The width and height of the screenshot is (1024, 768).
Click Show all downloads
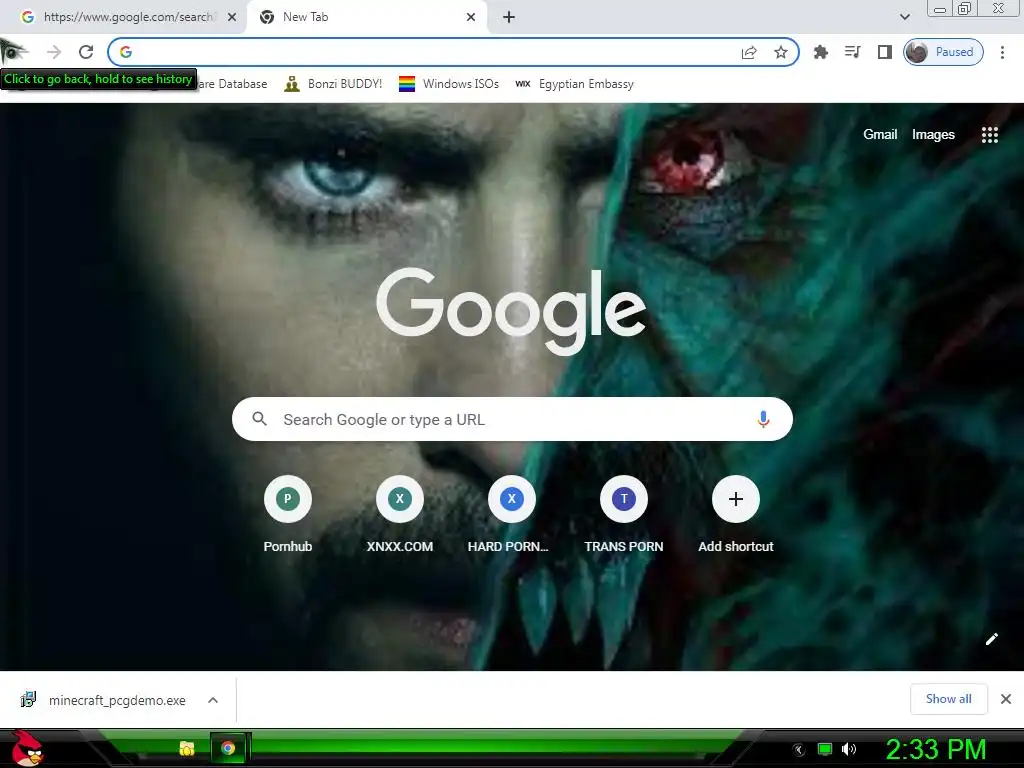coord(948,699)
